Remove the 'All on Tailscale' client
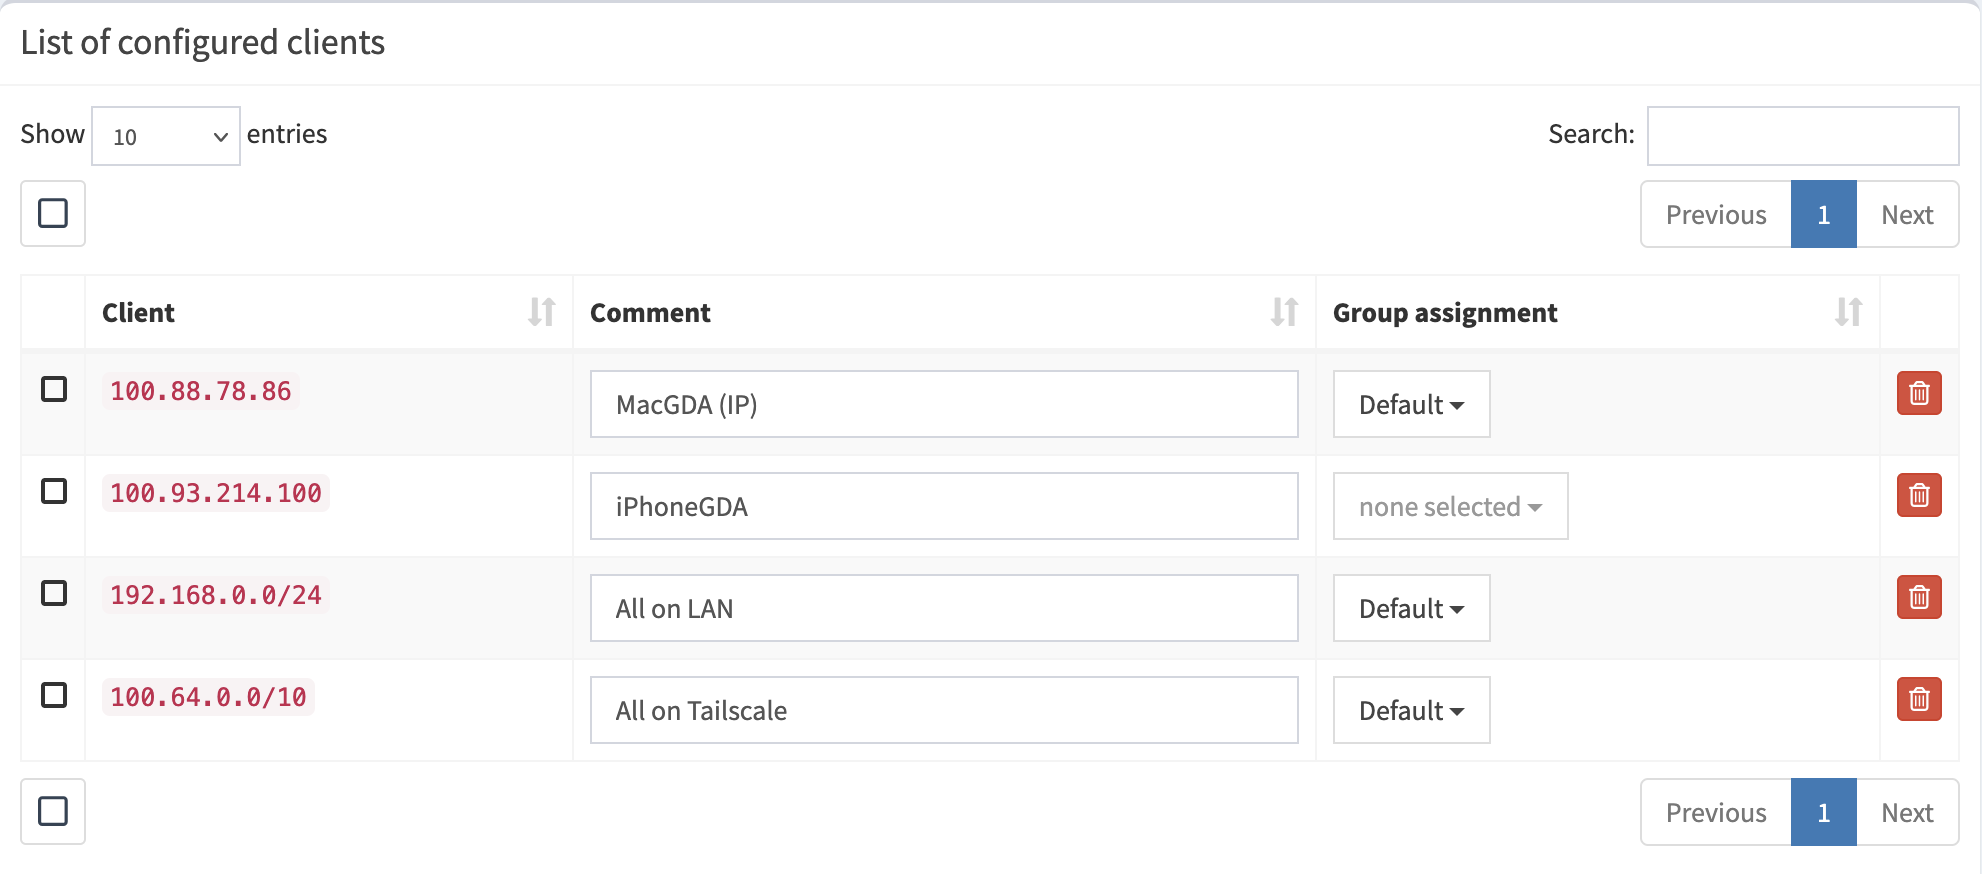This screenshot has height=874, width=1982. [1918, 700]
